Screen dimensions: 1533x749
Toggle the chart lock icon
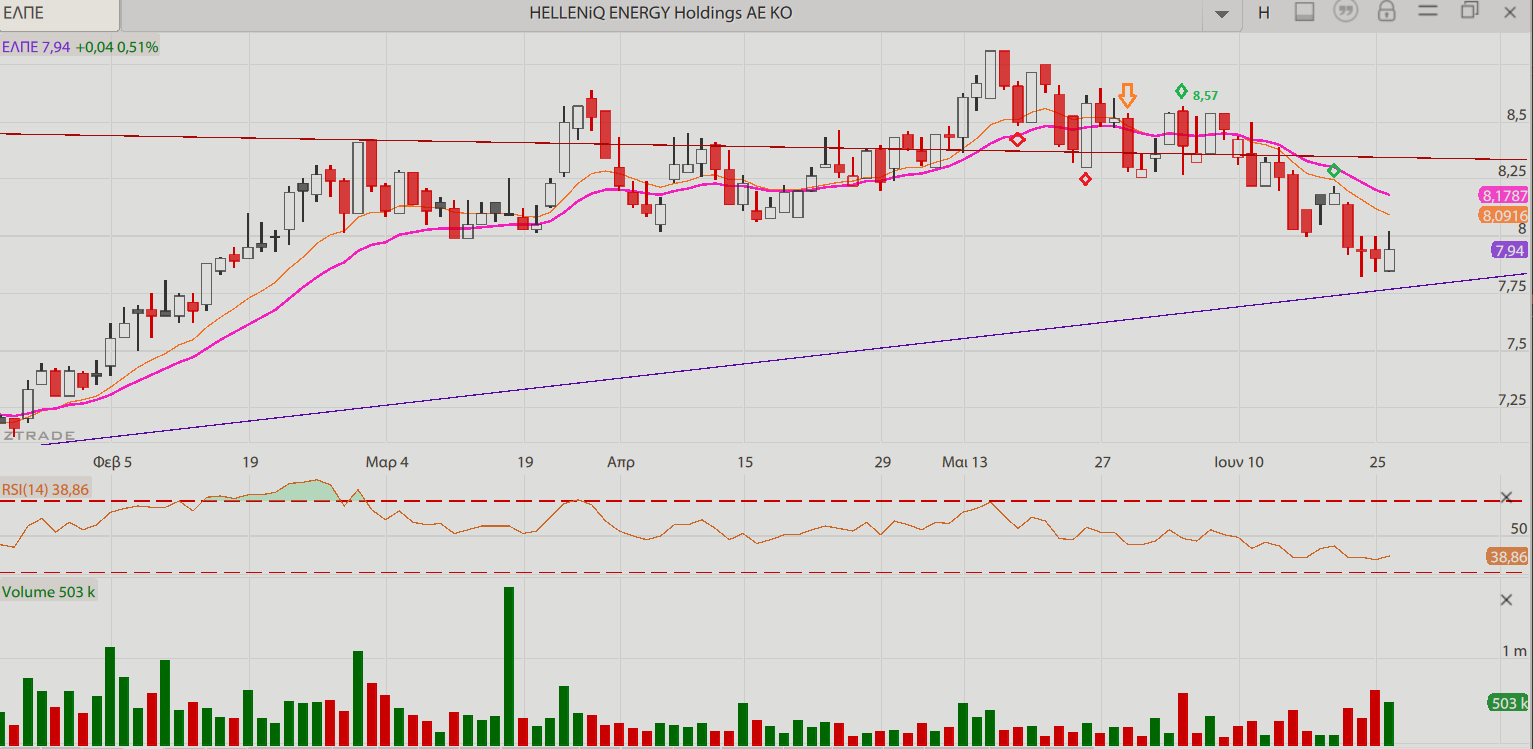1386,12
